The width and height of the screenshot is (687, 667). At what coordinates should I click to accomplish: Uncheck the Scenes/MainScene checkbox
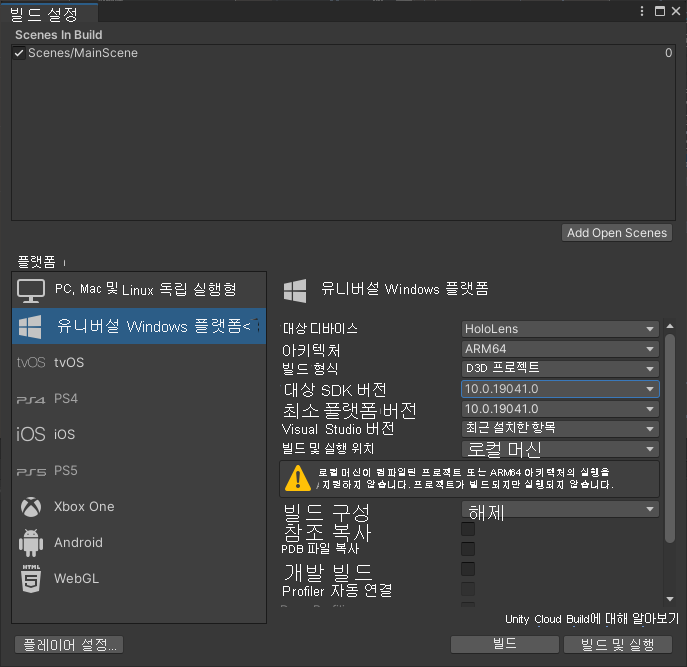(x=18, y=53)
